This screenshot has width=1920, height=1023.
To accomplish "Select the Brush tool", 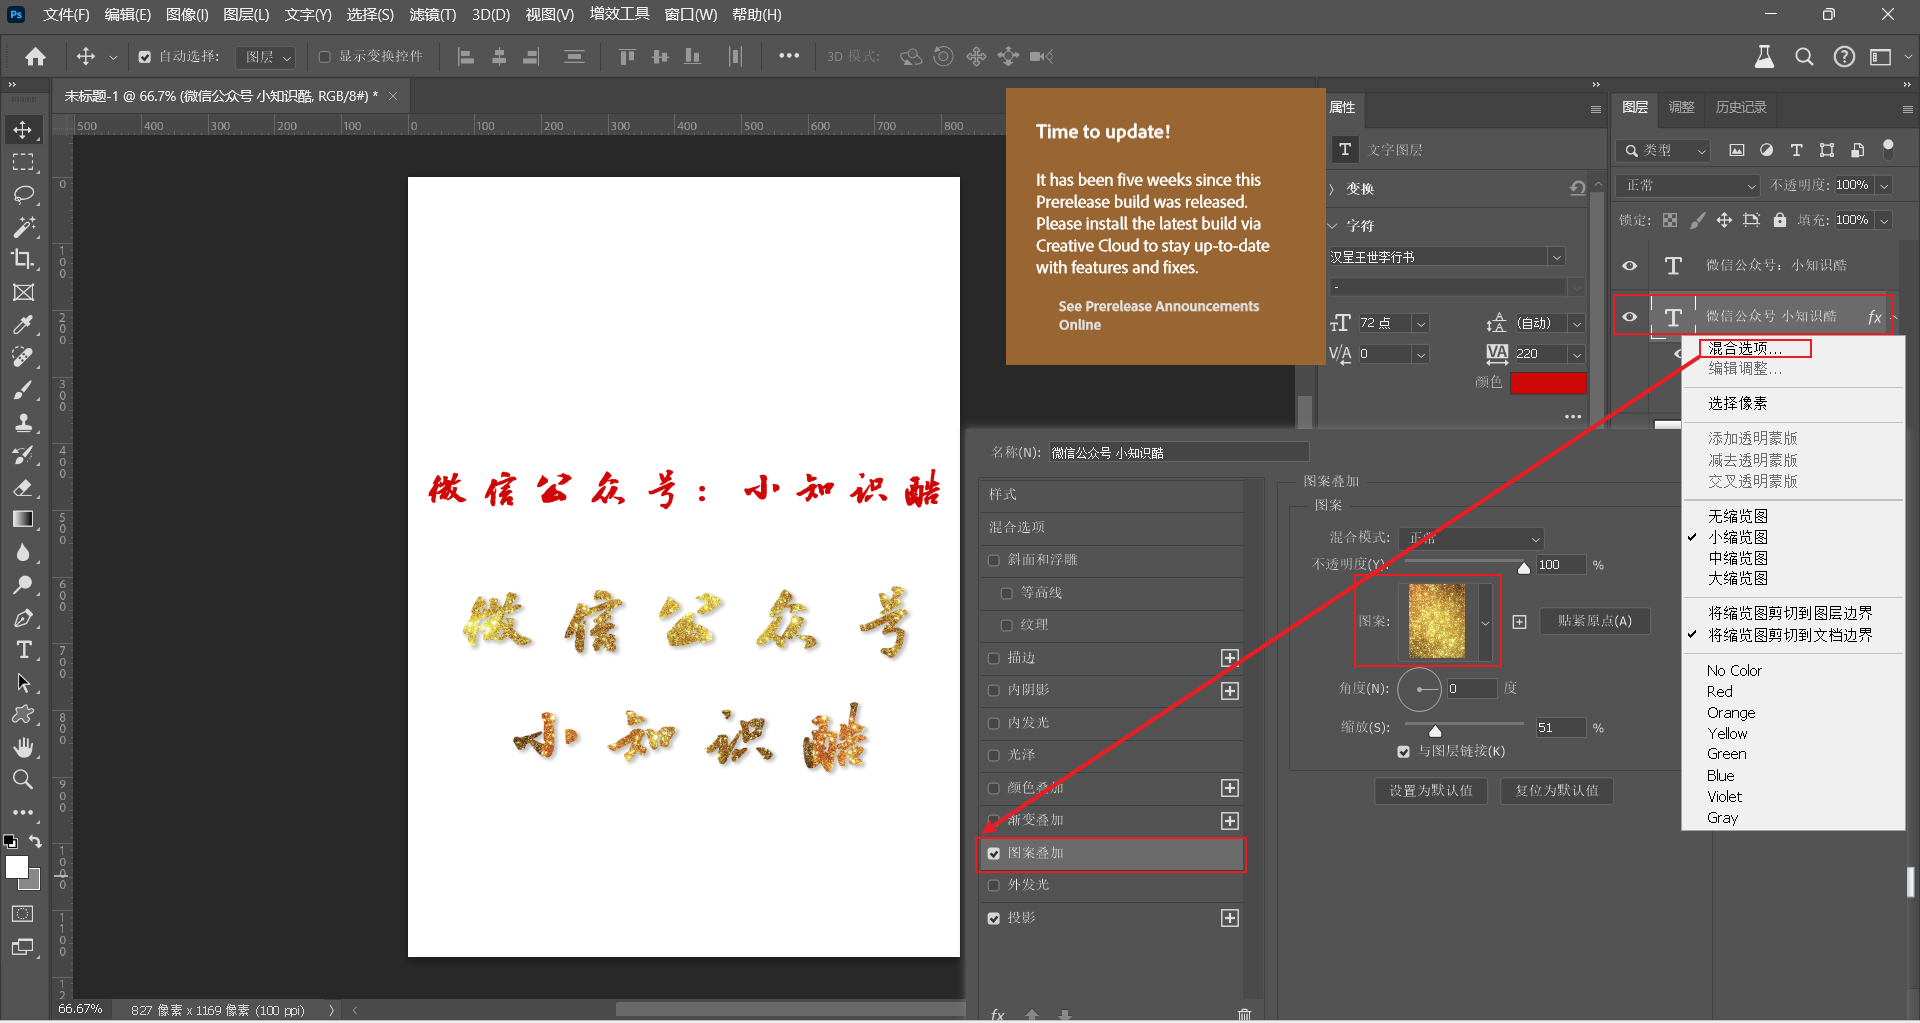I will coord(23,390).
